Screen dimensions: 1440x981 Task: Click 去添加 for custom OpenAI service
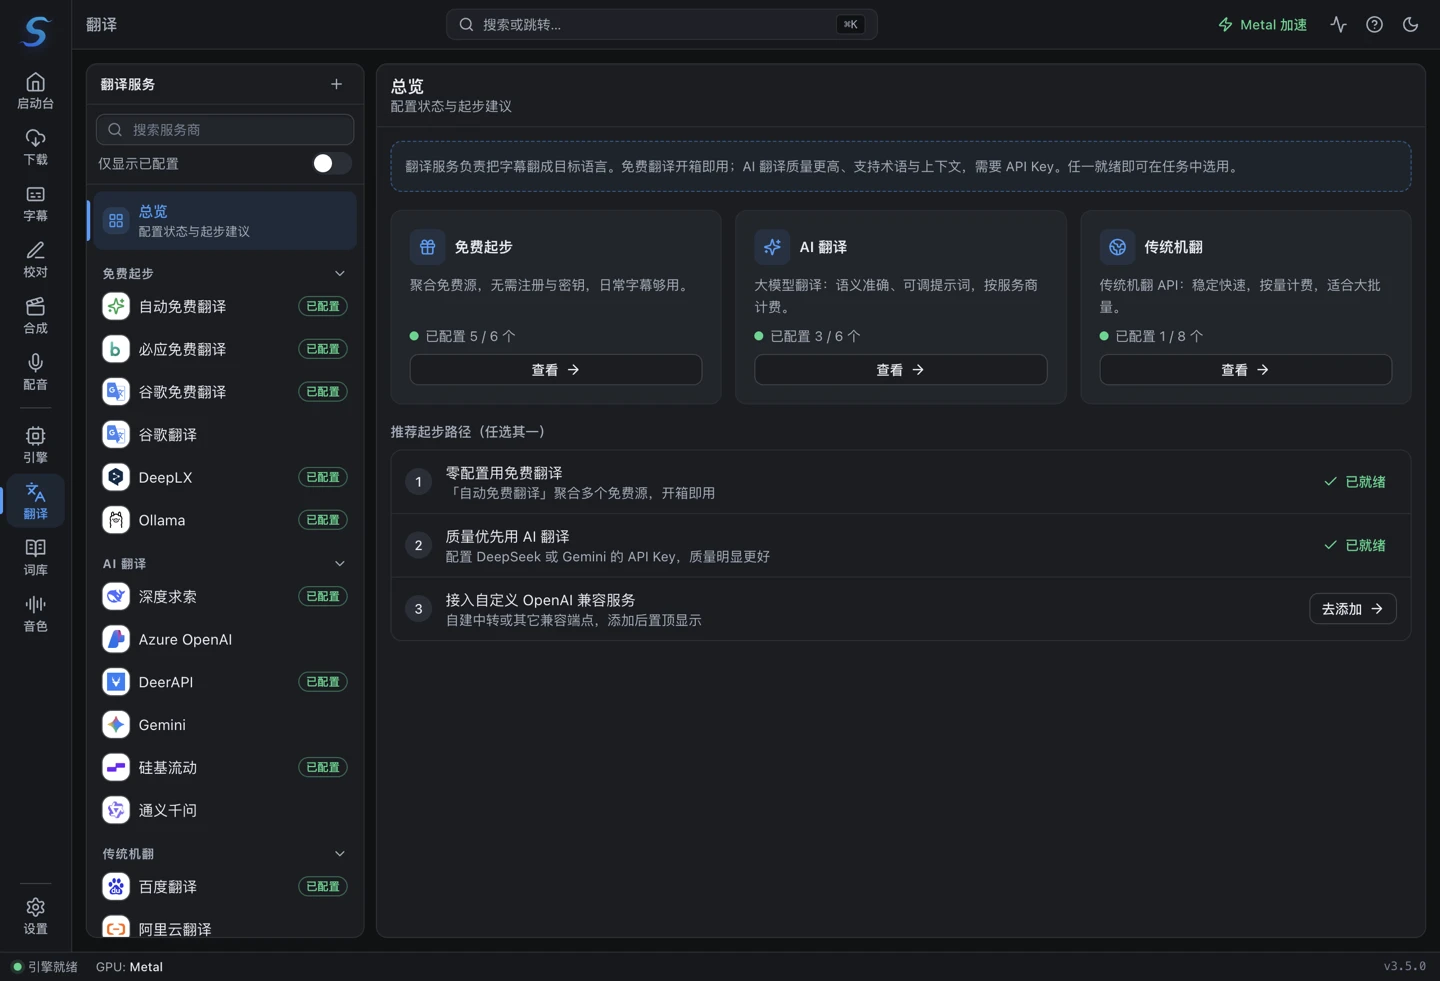[1352, 608]
